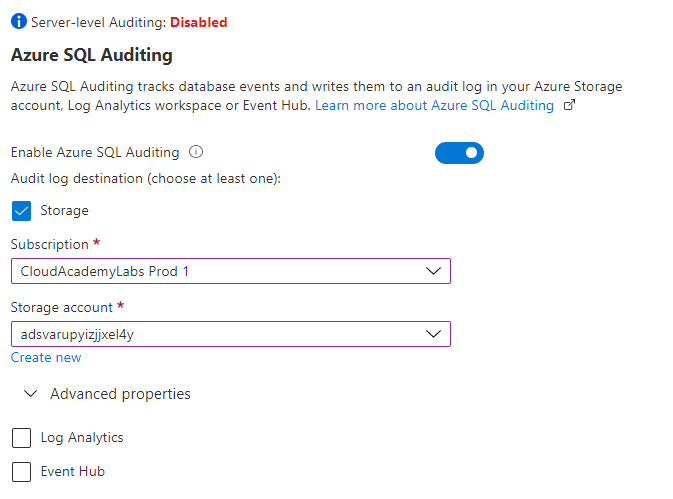Click the Create new storage account link

point(46,357)
